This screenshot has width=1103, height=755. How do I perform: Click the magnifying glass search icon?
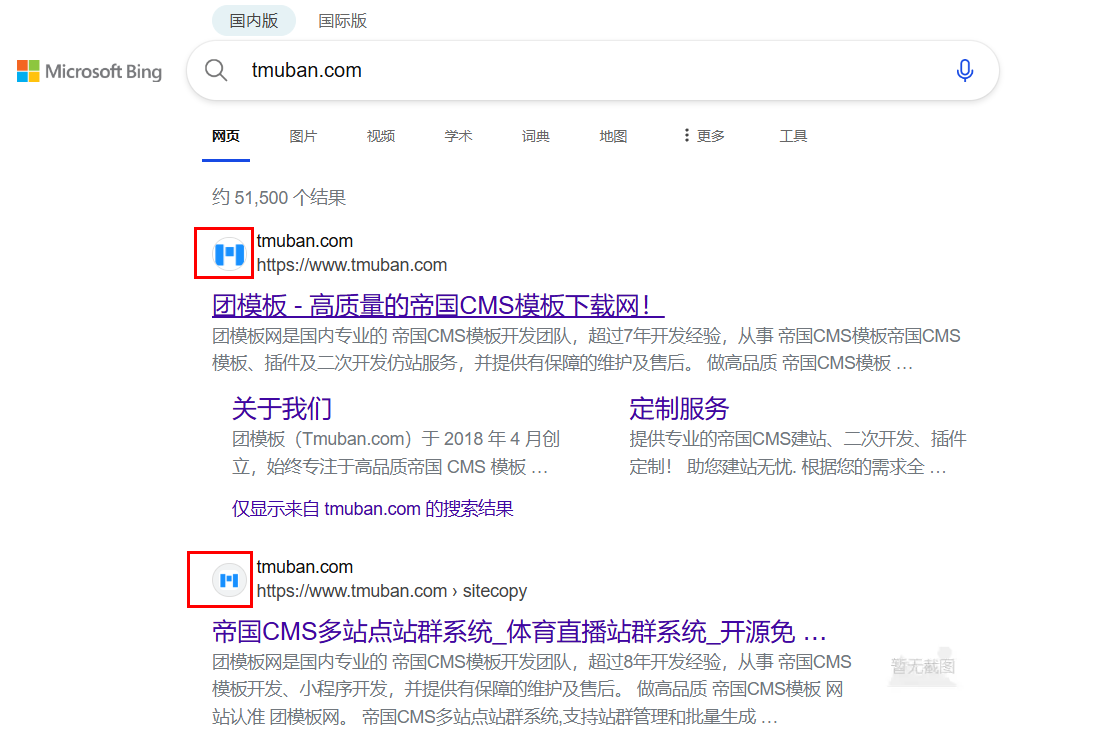pos(216,70)
